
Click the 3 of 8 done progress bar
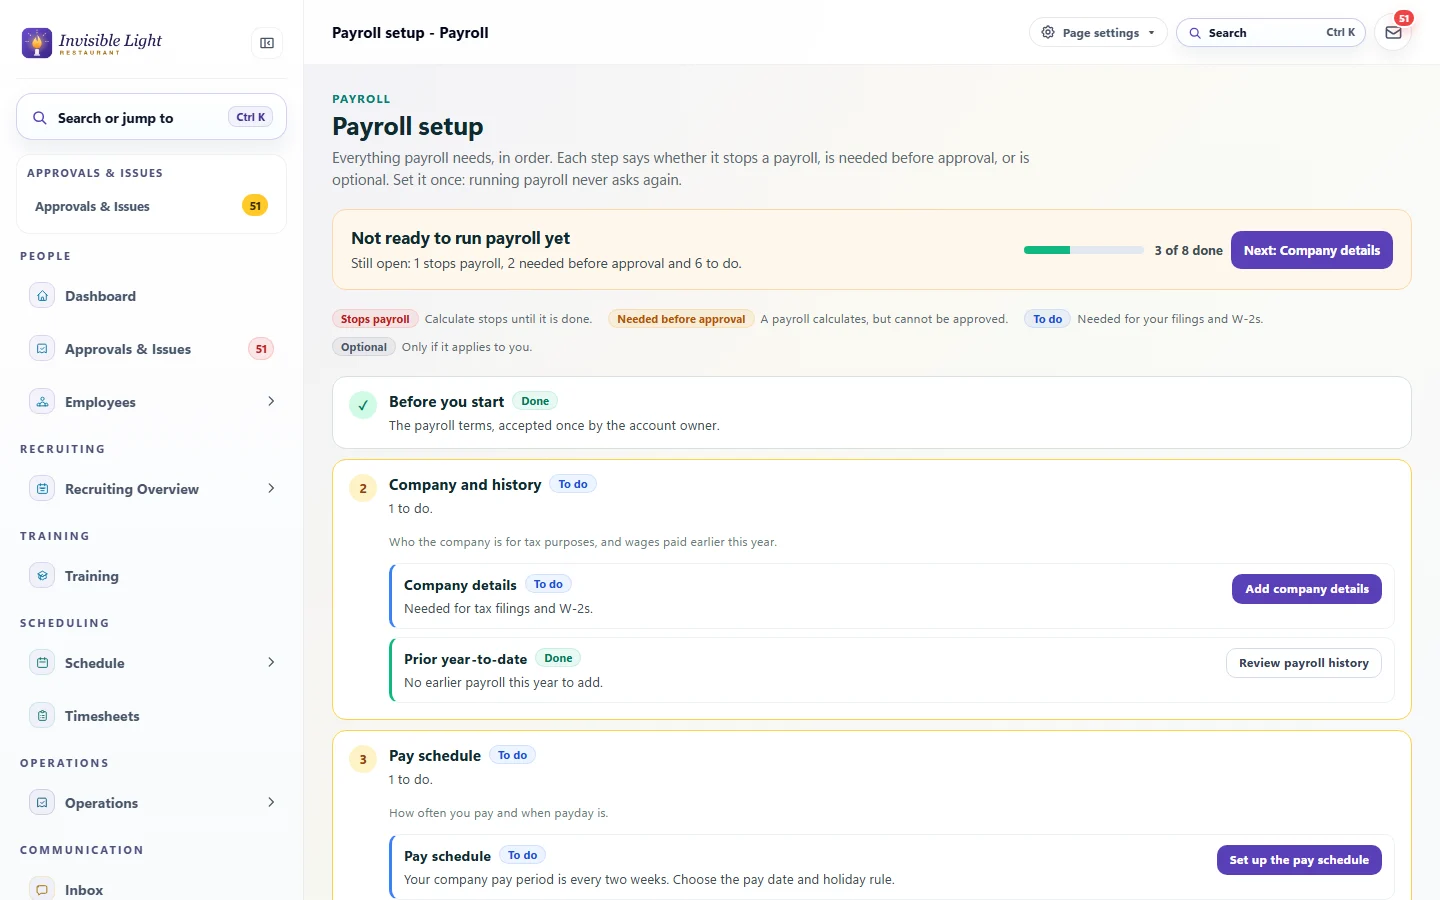point(1083,250)
